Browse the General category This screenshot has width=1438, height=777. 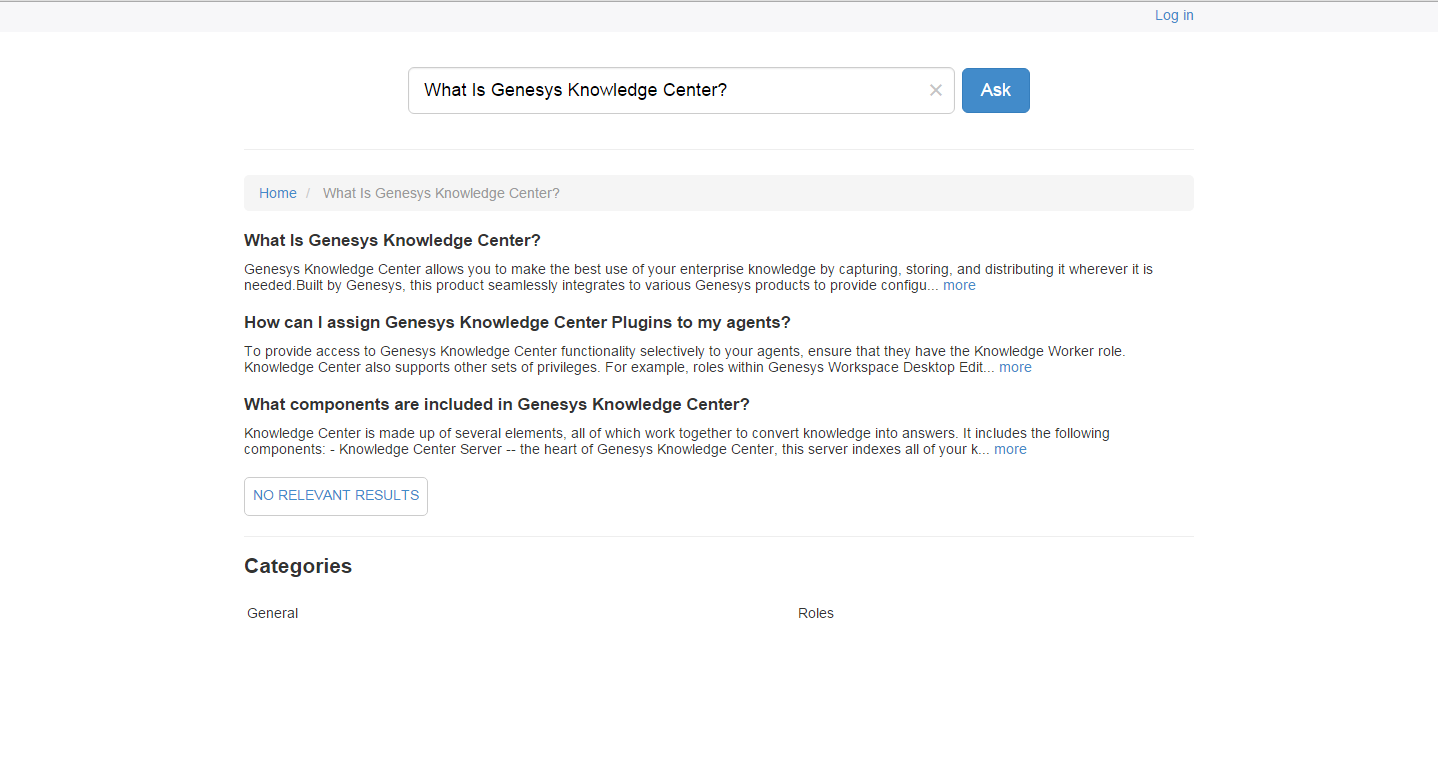(272, 613)
